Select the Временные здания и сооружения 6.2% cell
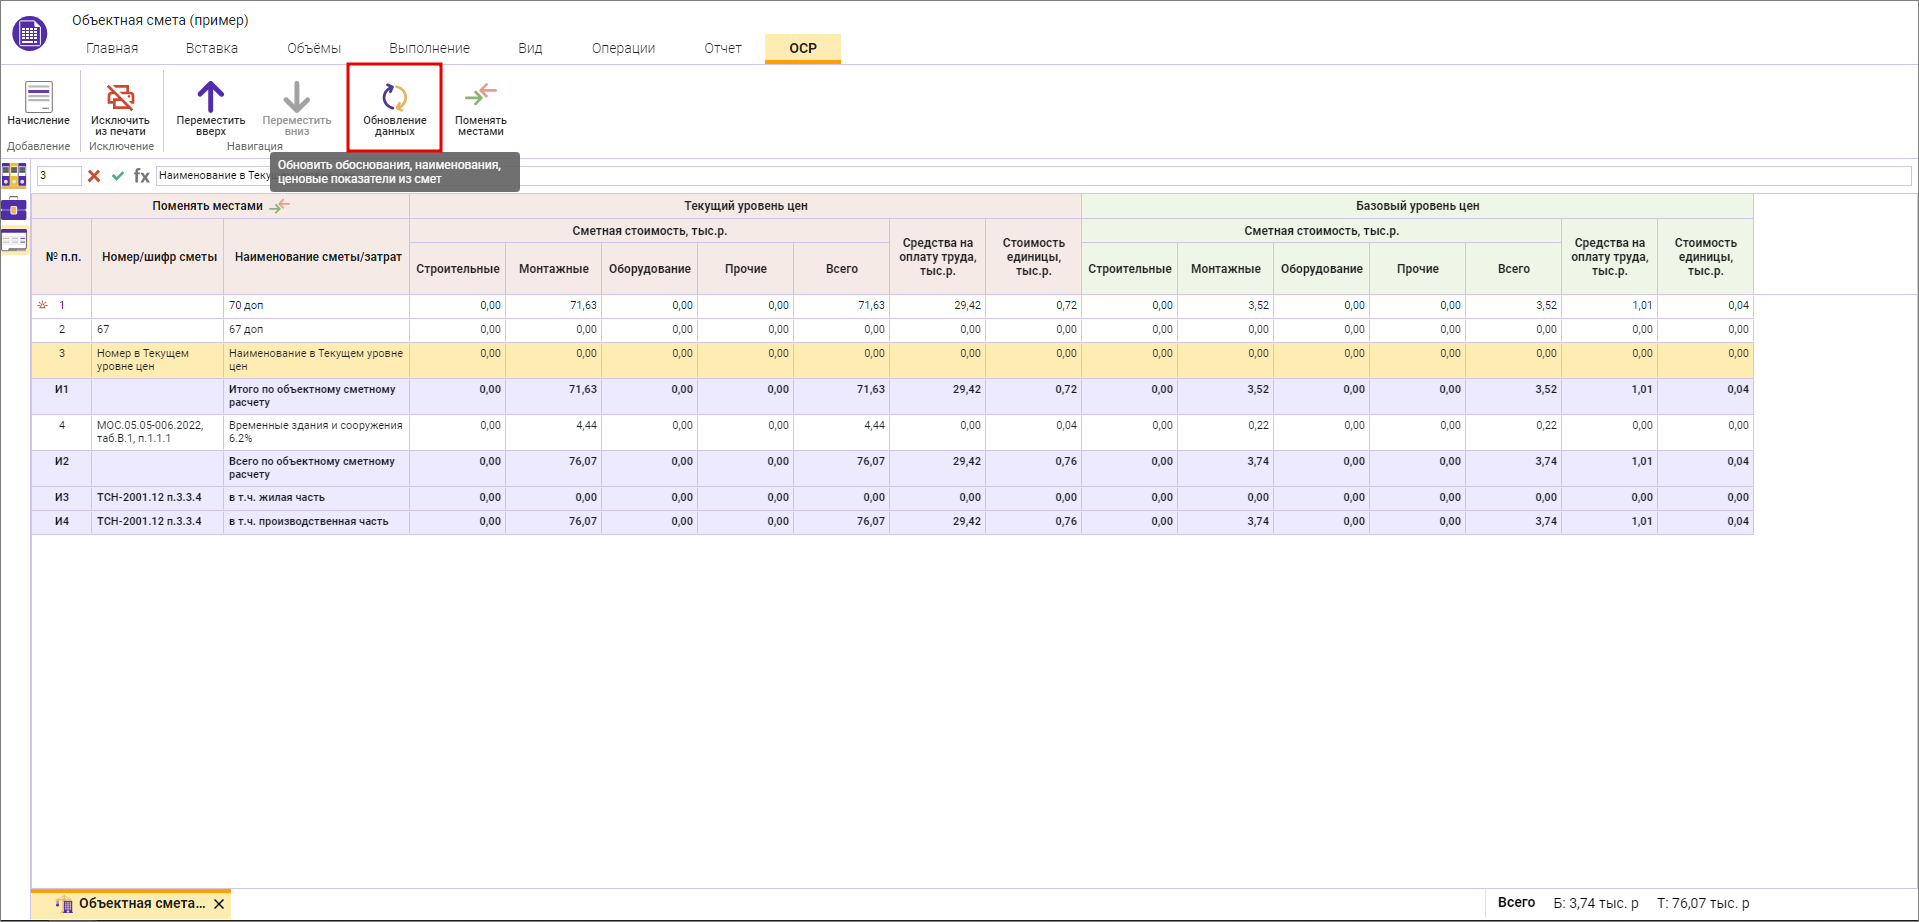This screenshot has width=1919, height=922. tap(315, 432)
